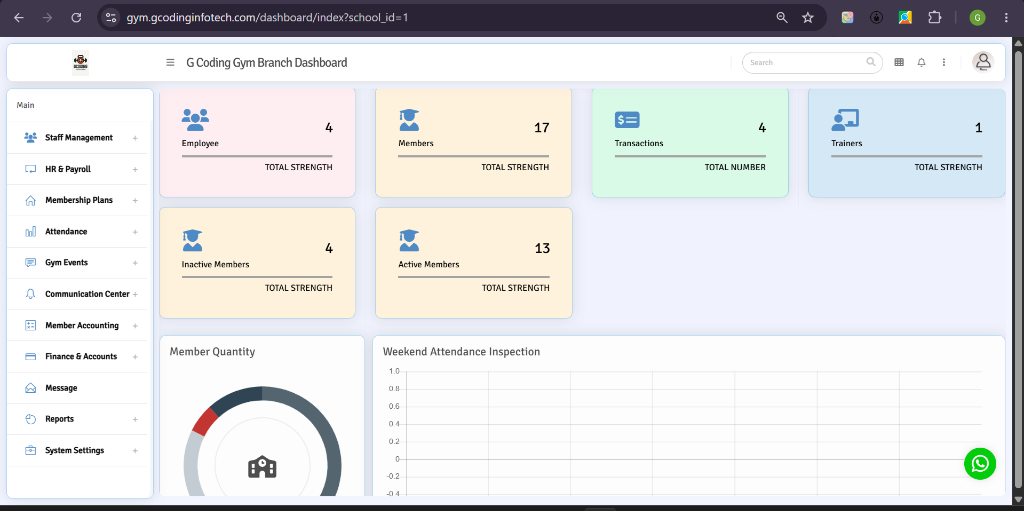Click the Finance & Accounts card icon
Image resolution: width=1024 pixels, height=511 pixels.
click(x=31, y=357)
